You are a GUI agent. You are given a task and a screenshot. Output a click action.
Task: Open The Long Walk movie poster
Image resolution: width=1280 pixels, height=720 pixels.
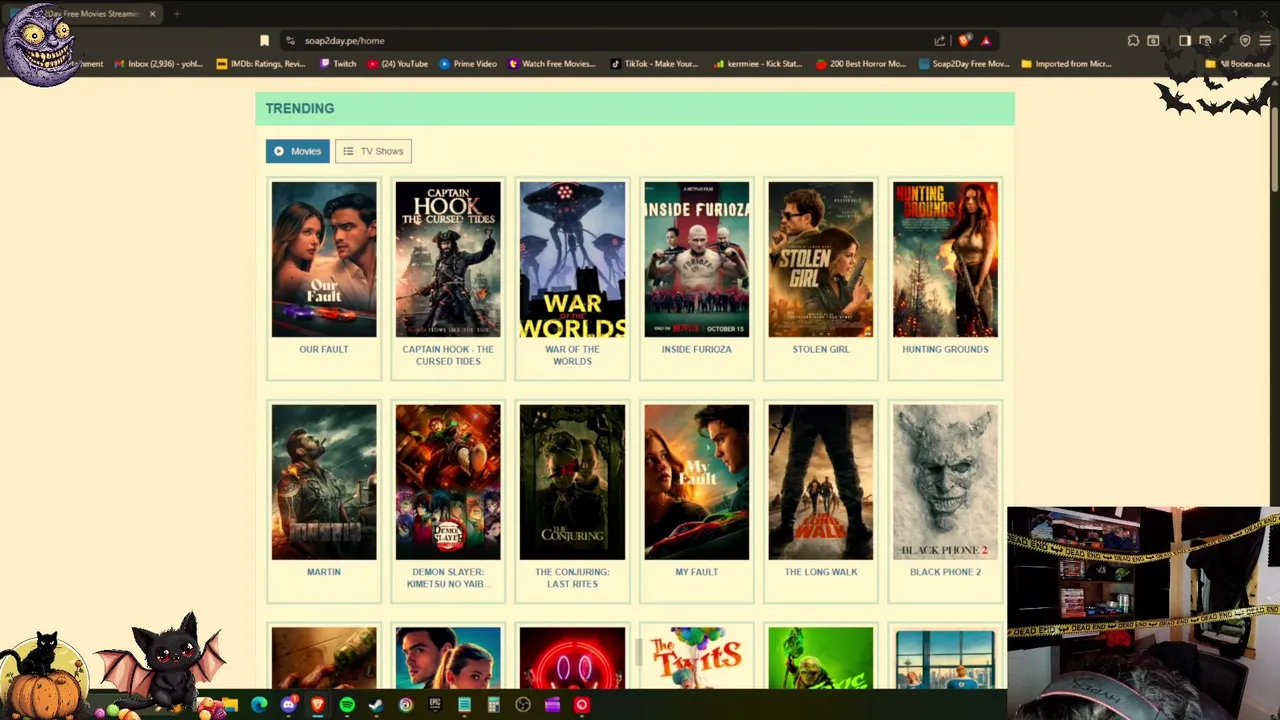821,483
